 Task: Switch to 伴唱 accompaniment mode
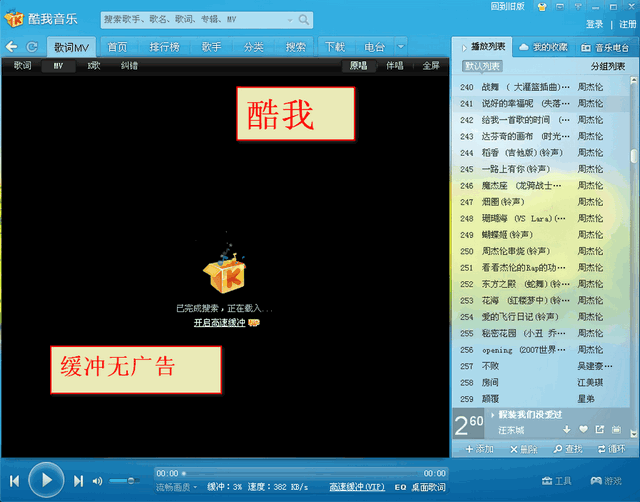[x=395, y=66]
